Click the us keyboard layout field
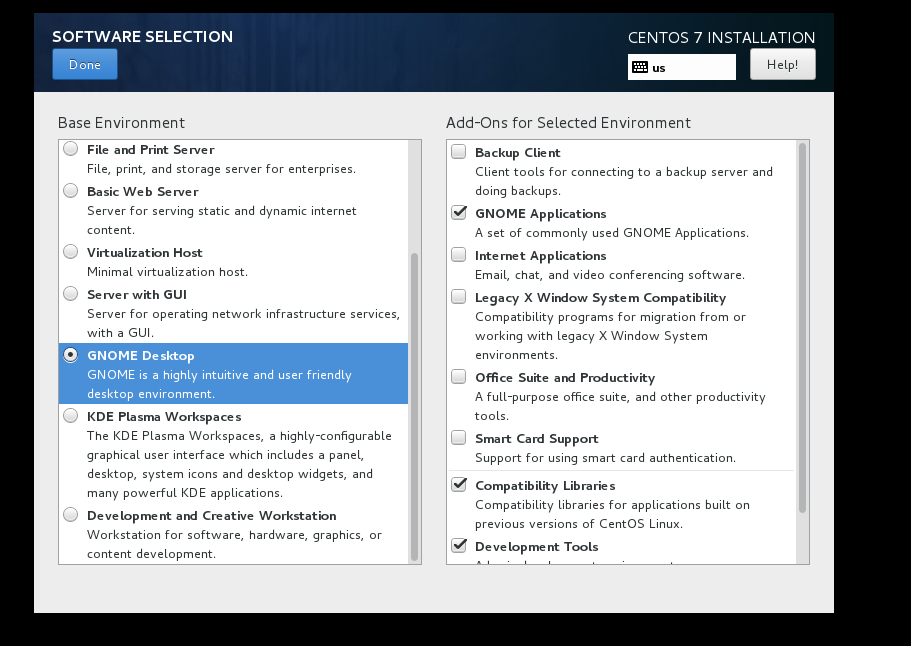 (692, 68)
